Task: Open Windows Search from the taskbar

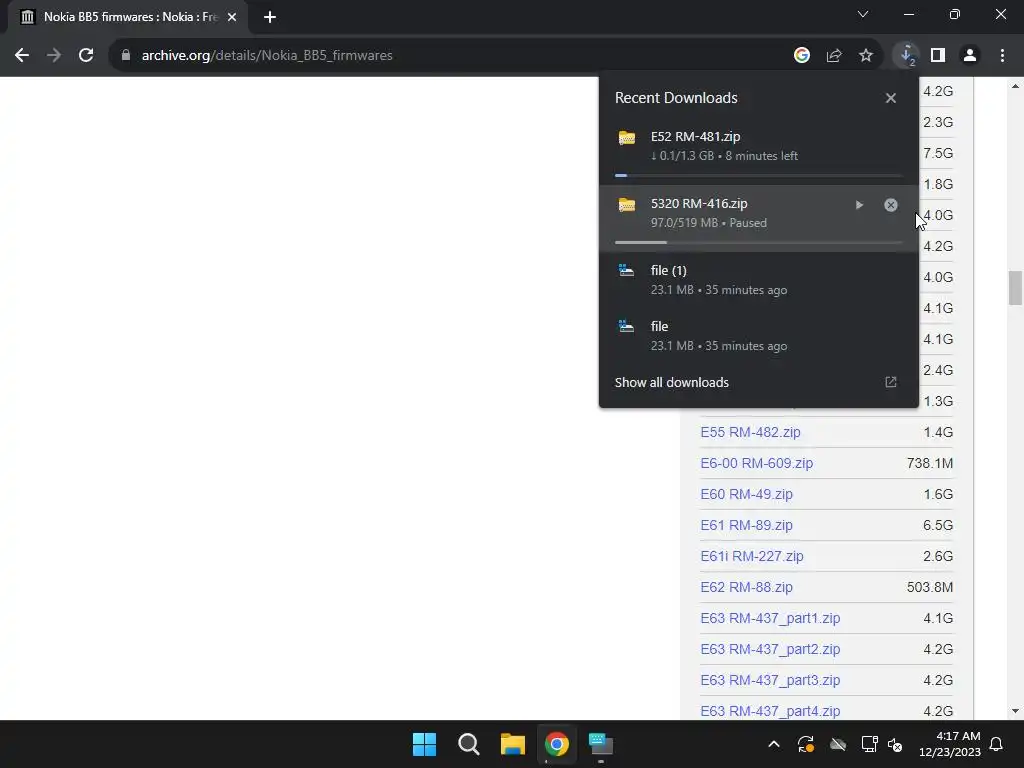Action: (468, 744)
